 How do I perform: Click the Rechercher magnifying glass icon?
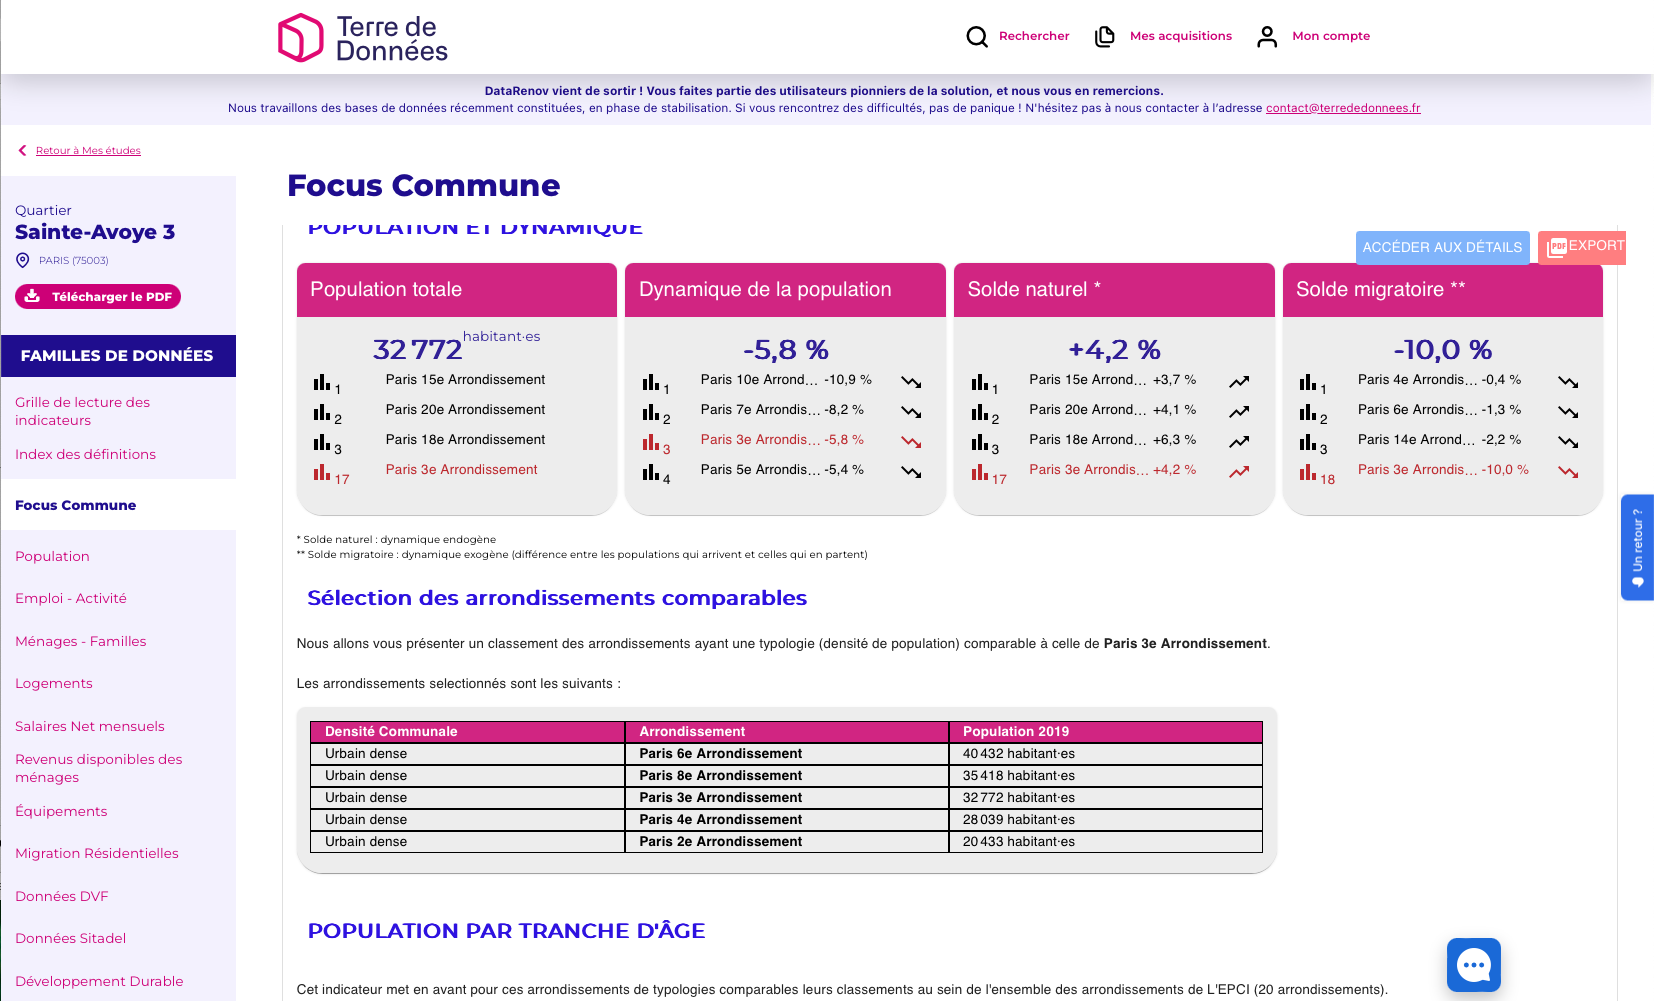(x=976, y=37)
